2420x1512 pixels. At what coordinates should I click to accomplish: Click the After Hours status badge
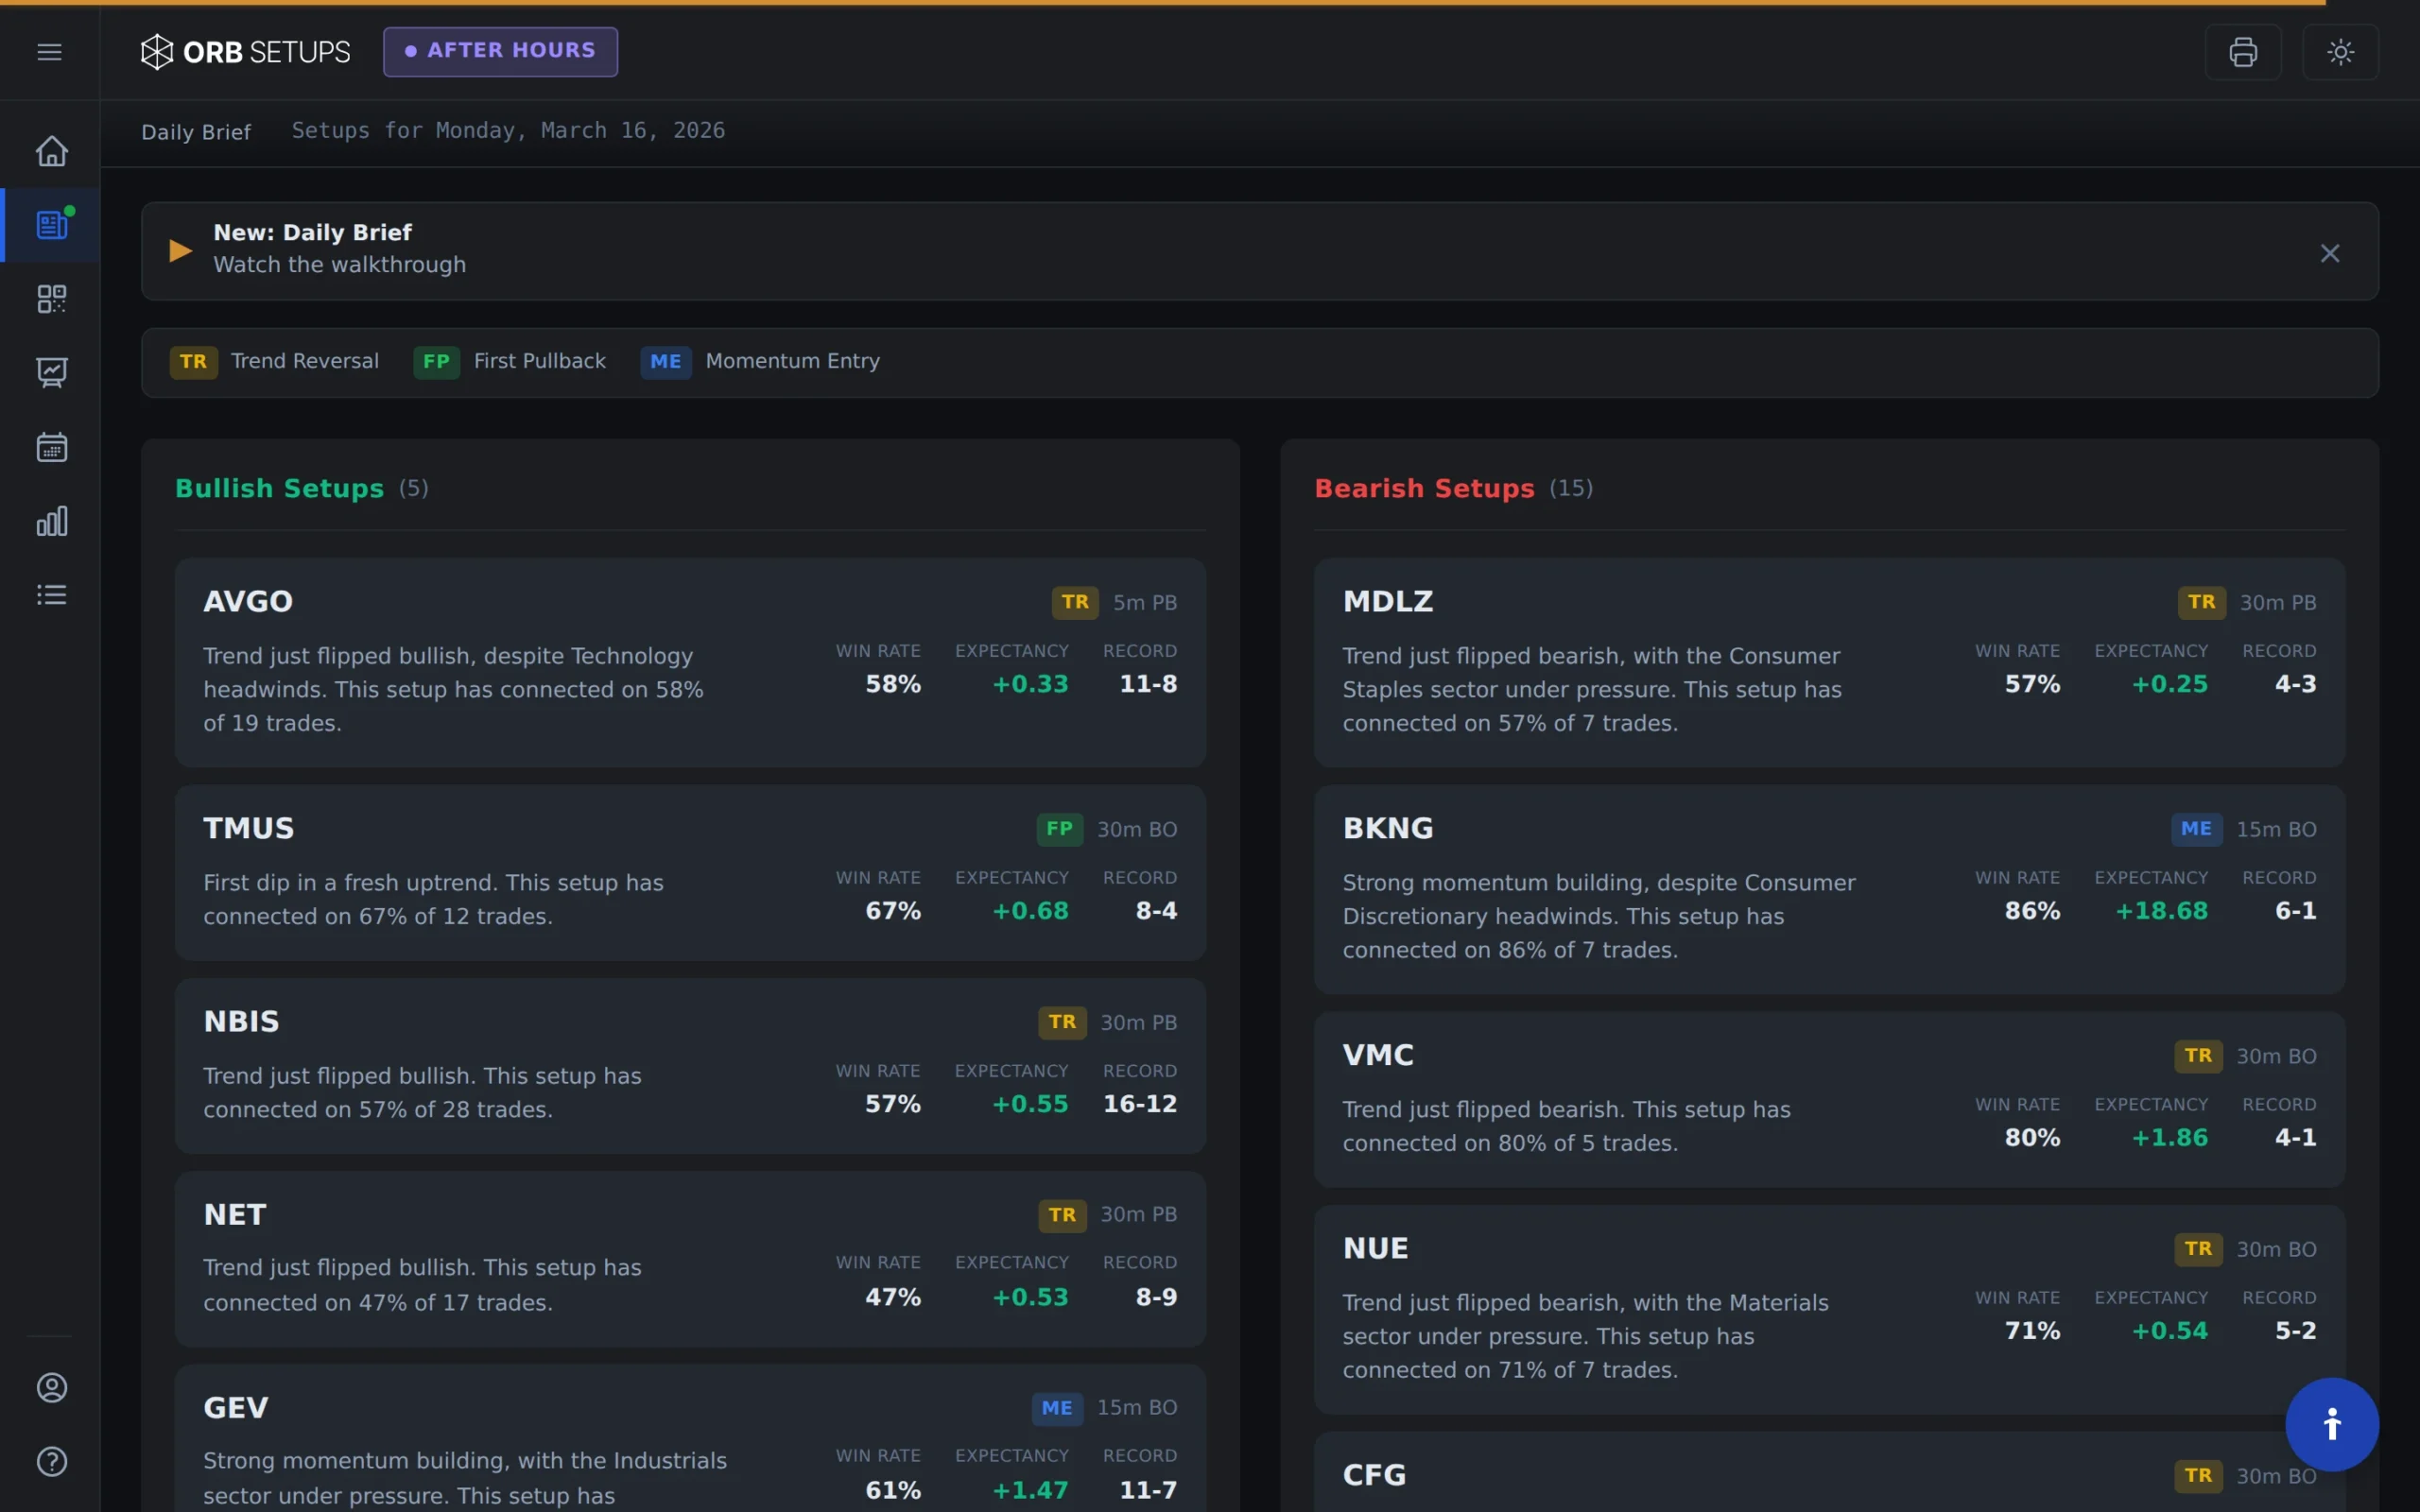[x=500, y=51]
